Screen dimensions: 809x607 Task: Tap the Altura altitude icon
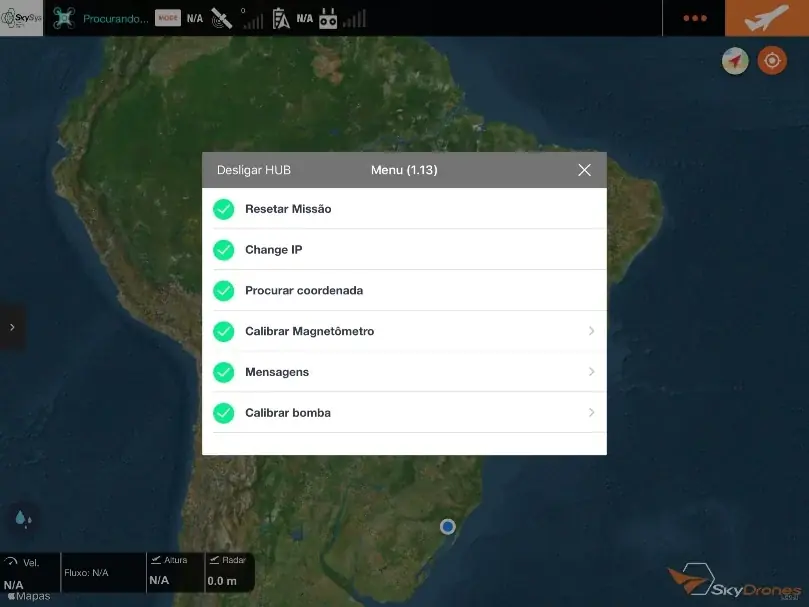pos(156,560)
